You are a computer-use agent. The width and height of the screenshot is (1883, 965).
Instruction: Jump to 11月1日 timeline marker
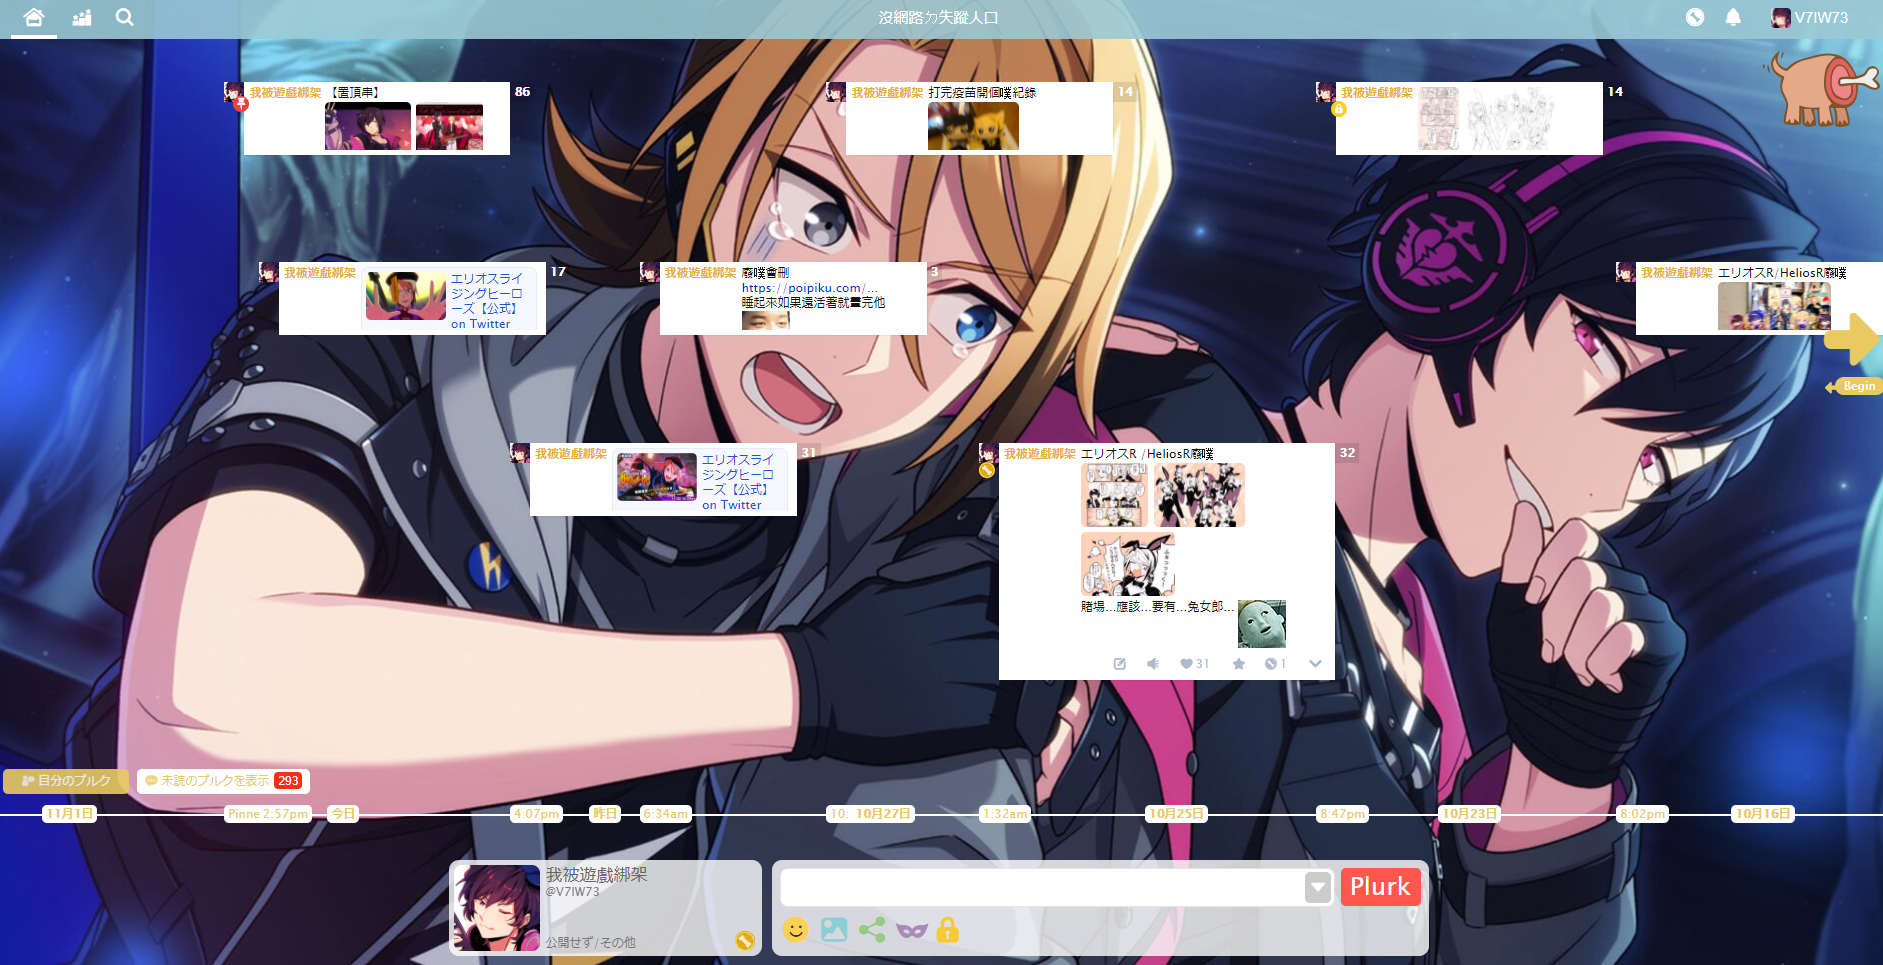coord(70,814)
